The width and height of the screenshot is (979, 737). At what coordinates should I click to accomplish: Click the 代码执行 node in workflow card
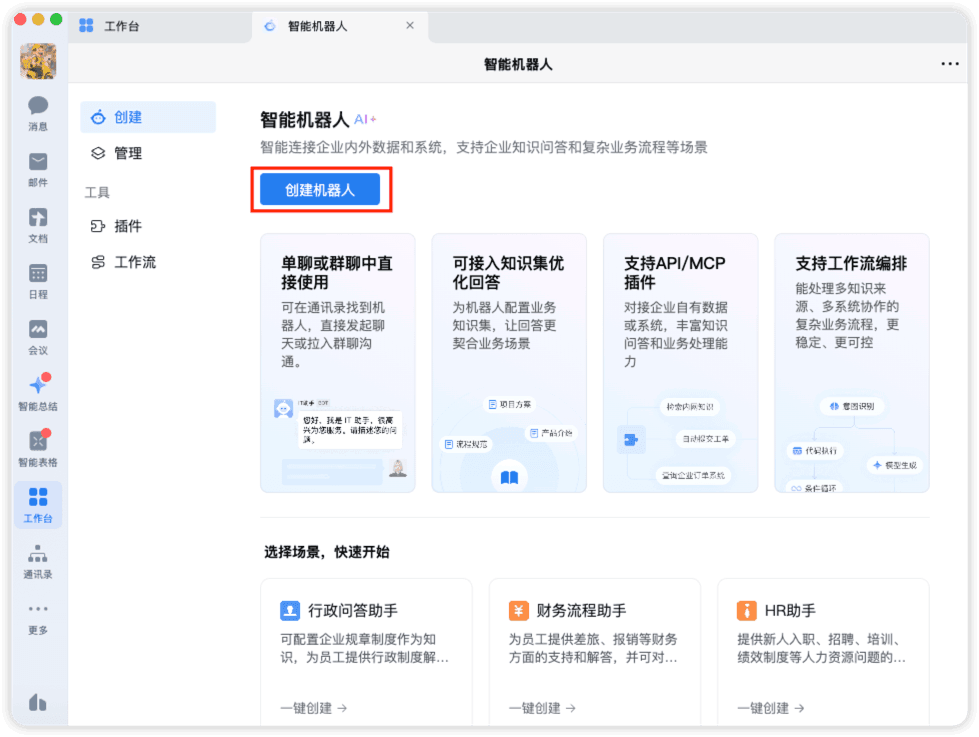point(815,450)
